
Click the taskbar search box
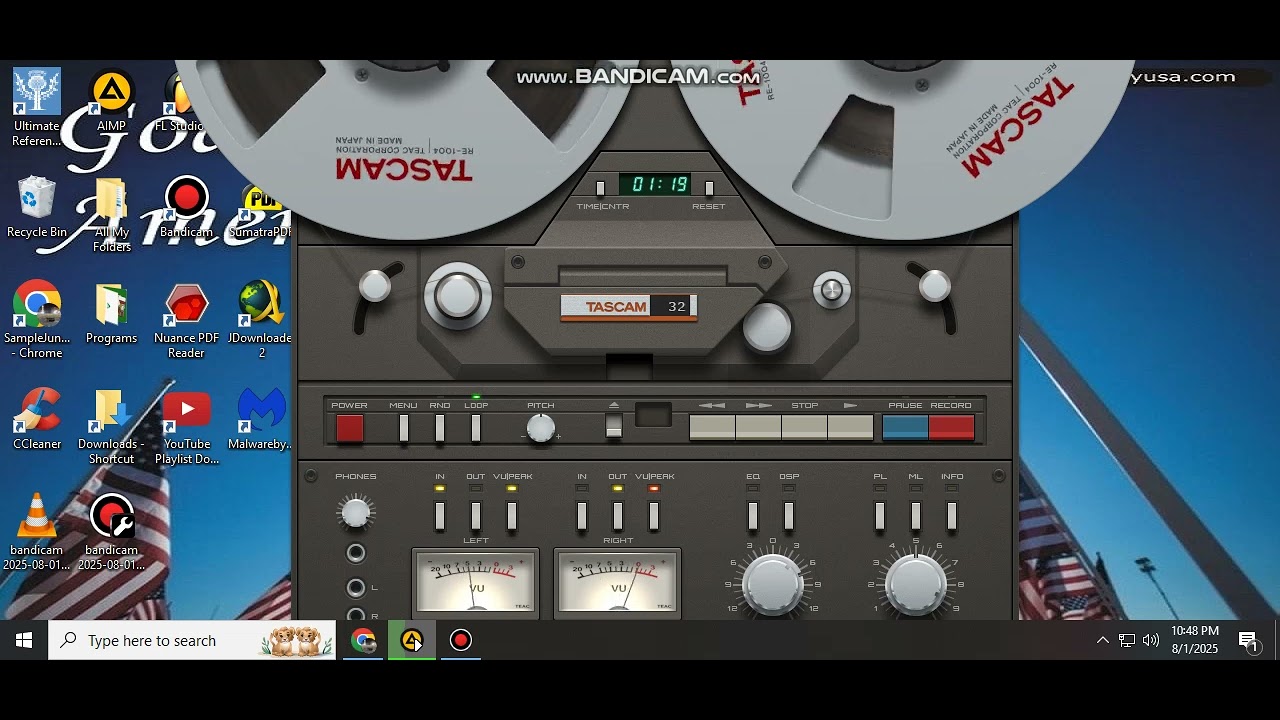tap(192, 640)
